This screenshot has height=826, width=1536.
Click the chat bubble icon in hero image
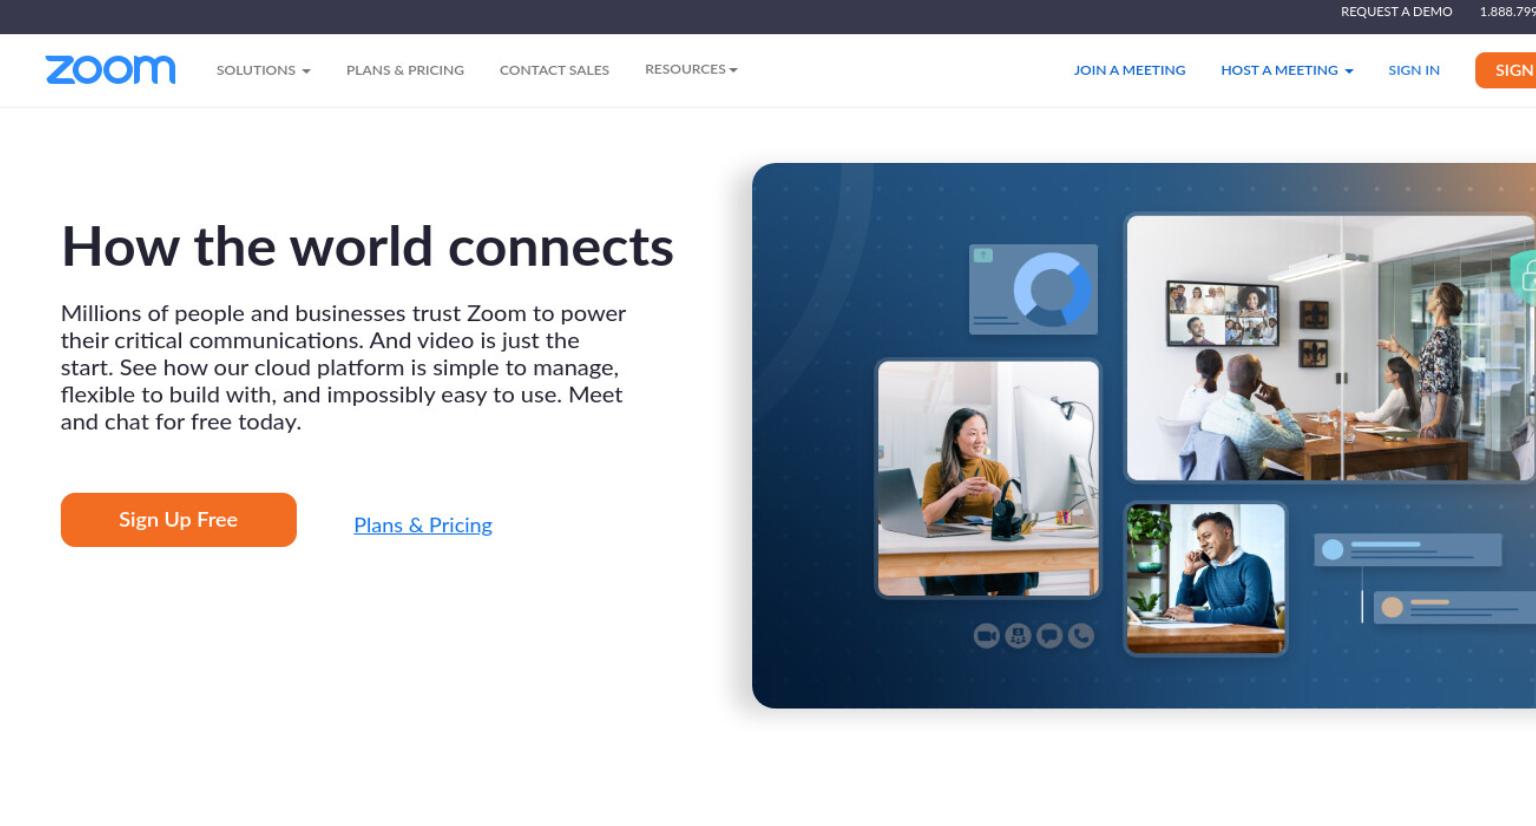click(x=1049, y=636)
